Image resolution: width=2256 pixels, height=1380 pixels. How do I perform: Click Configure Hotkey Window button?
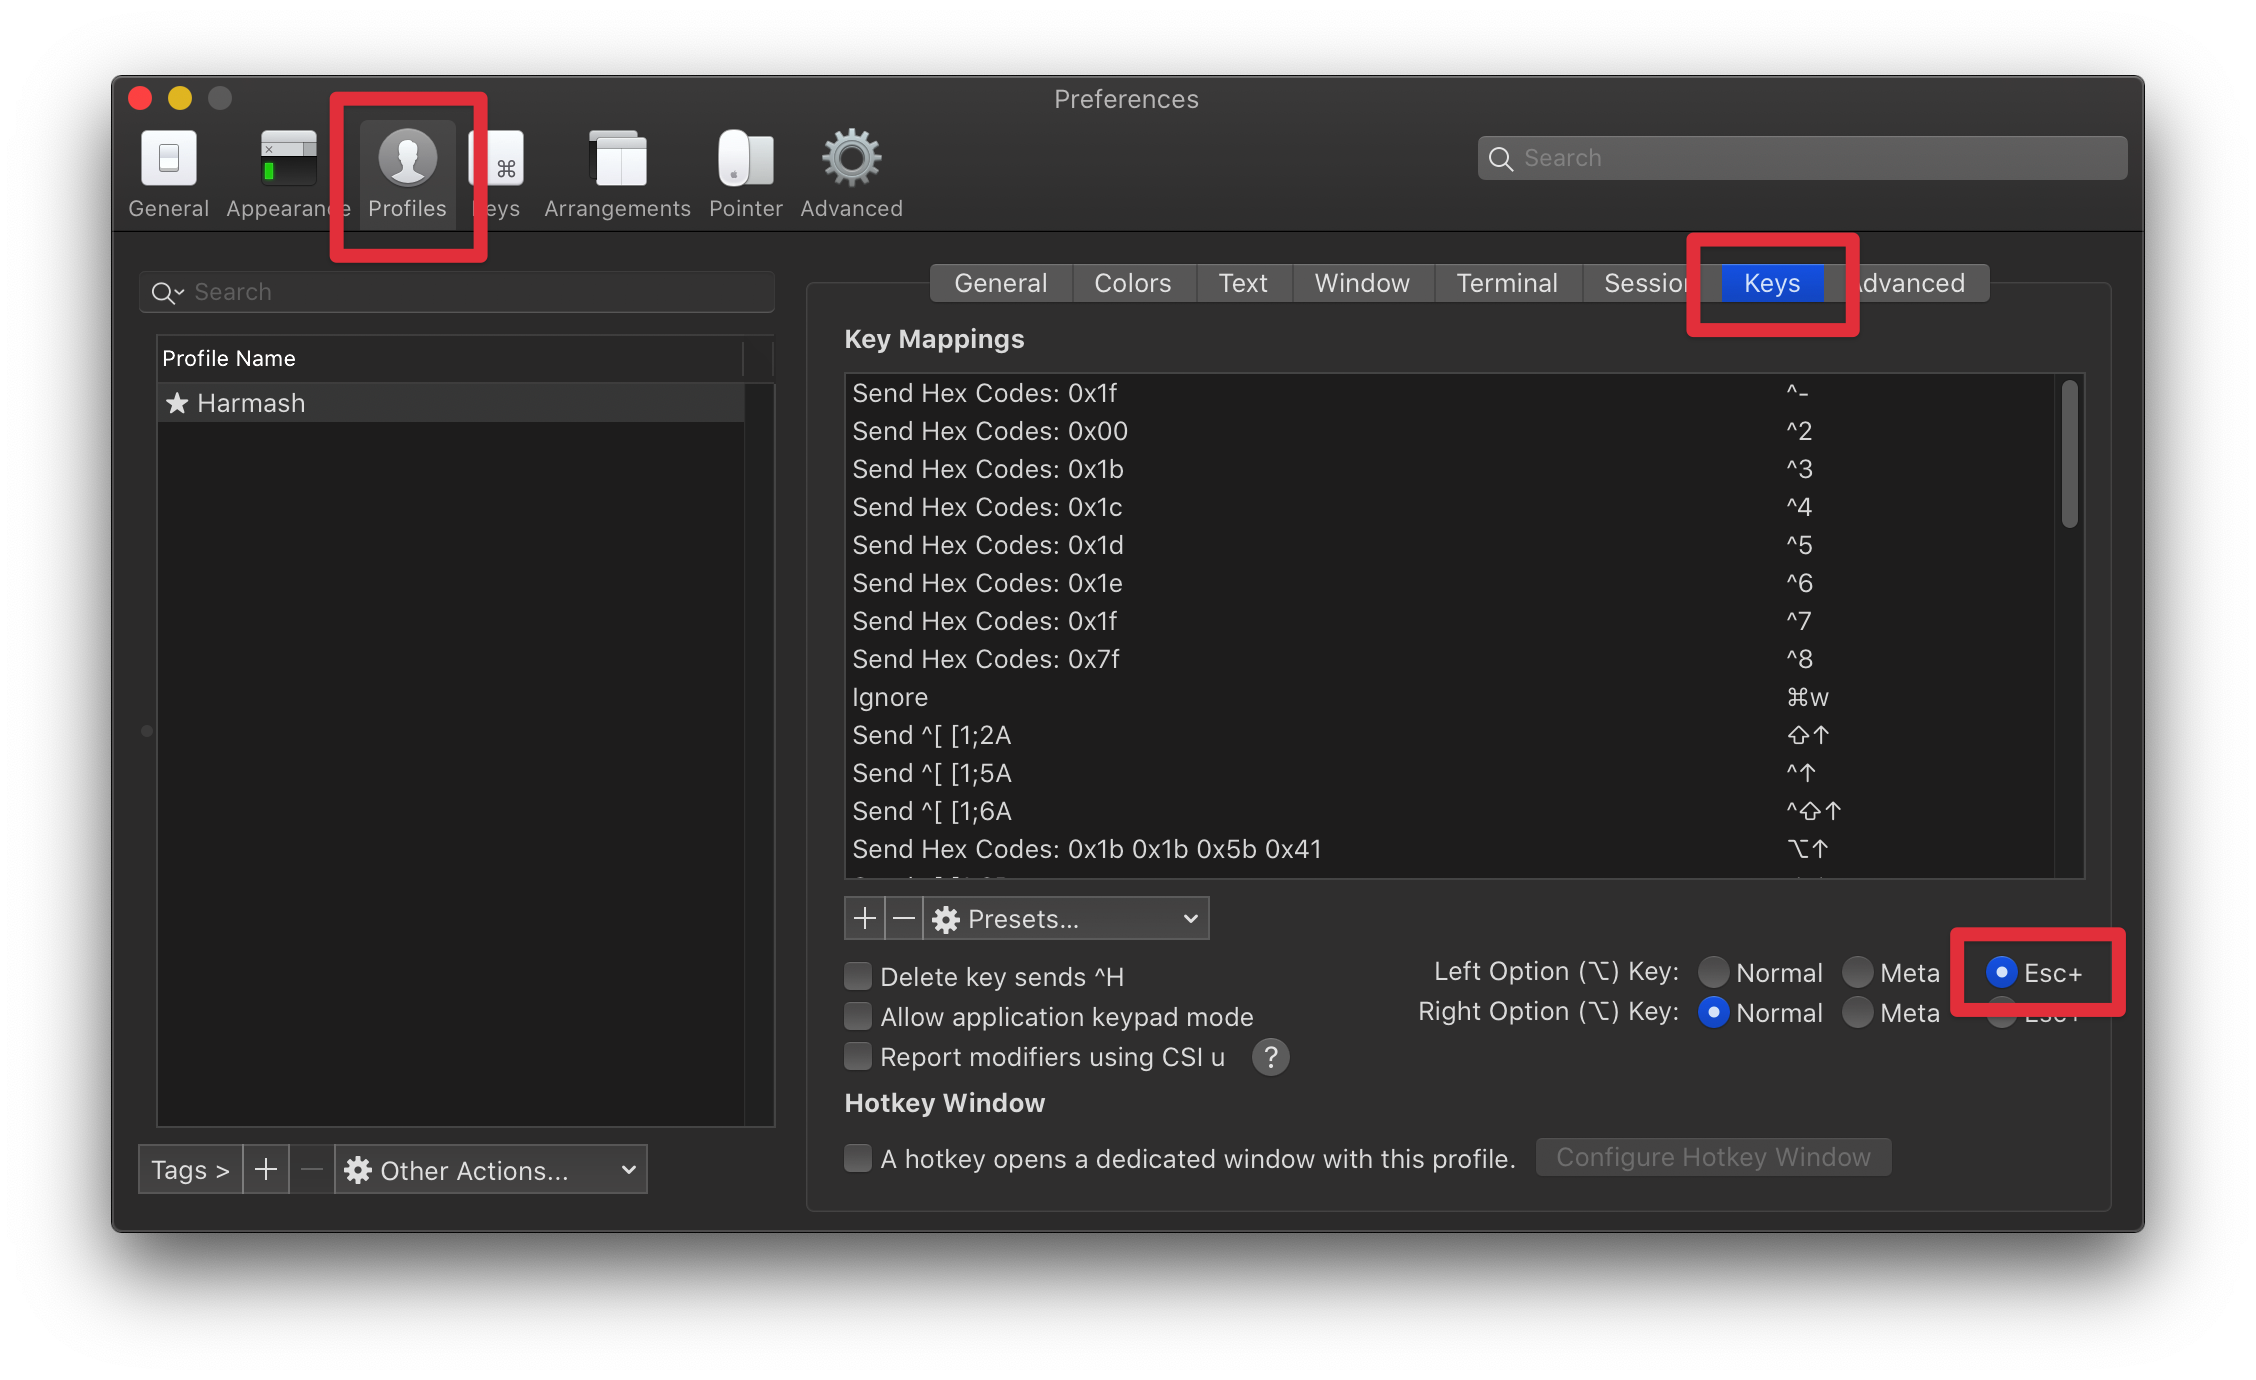(1713, 1158)
